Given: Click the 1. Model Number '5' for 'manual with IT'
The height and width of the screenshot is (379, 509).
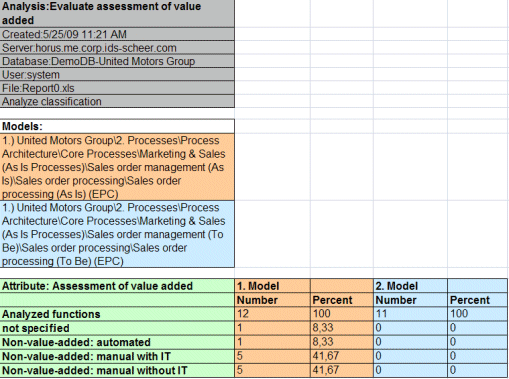Looking at the screenshot, I should pos(272,356).
